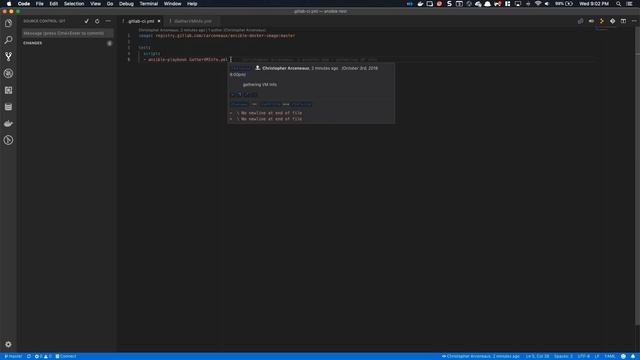Open the Explorer files view
The image size is (640, 360).
[x=8, y=23]
